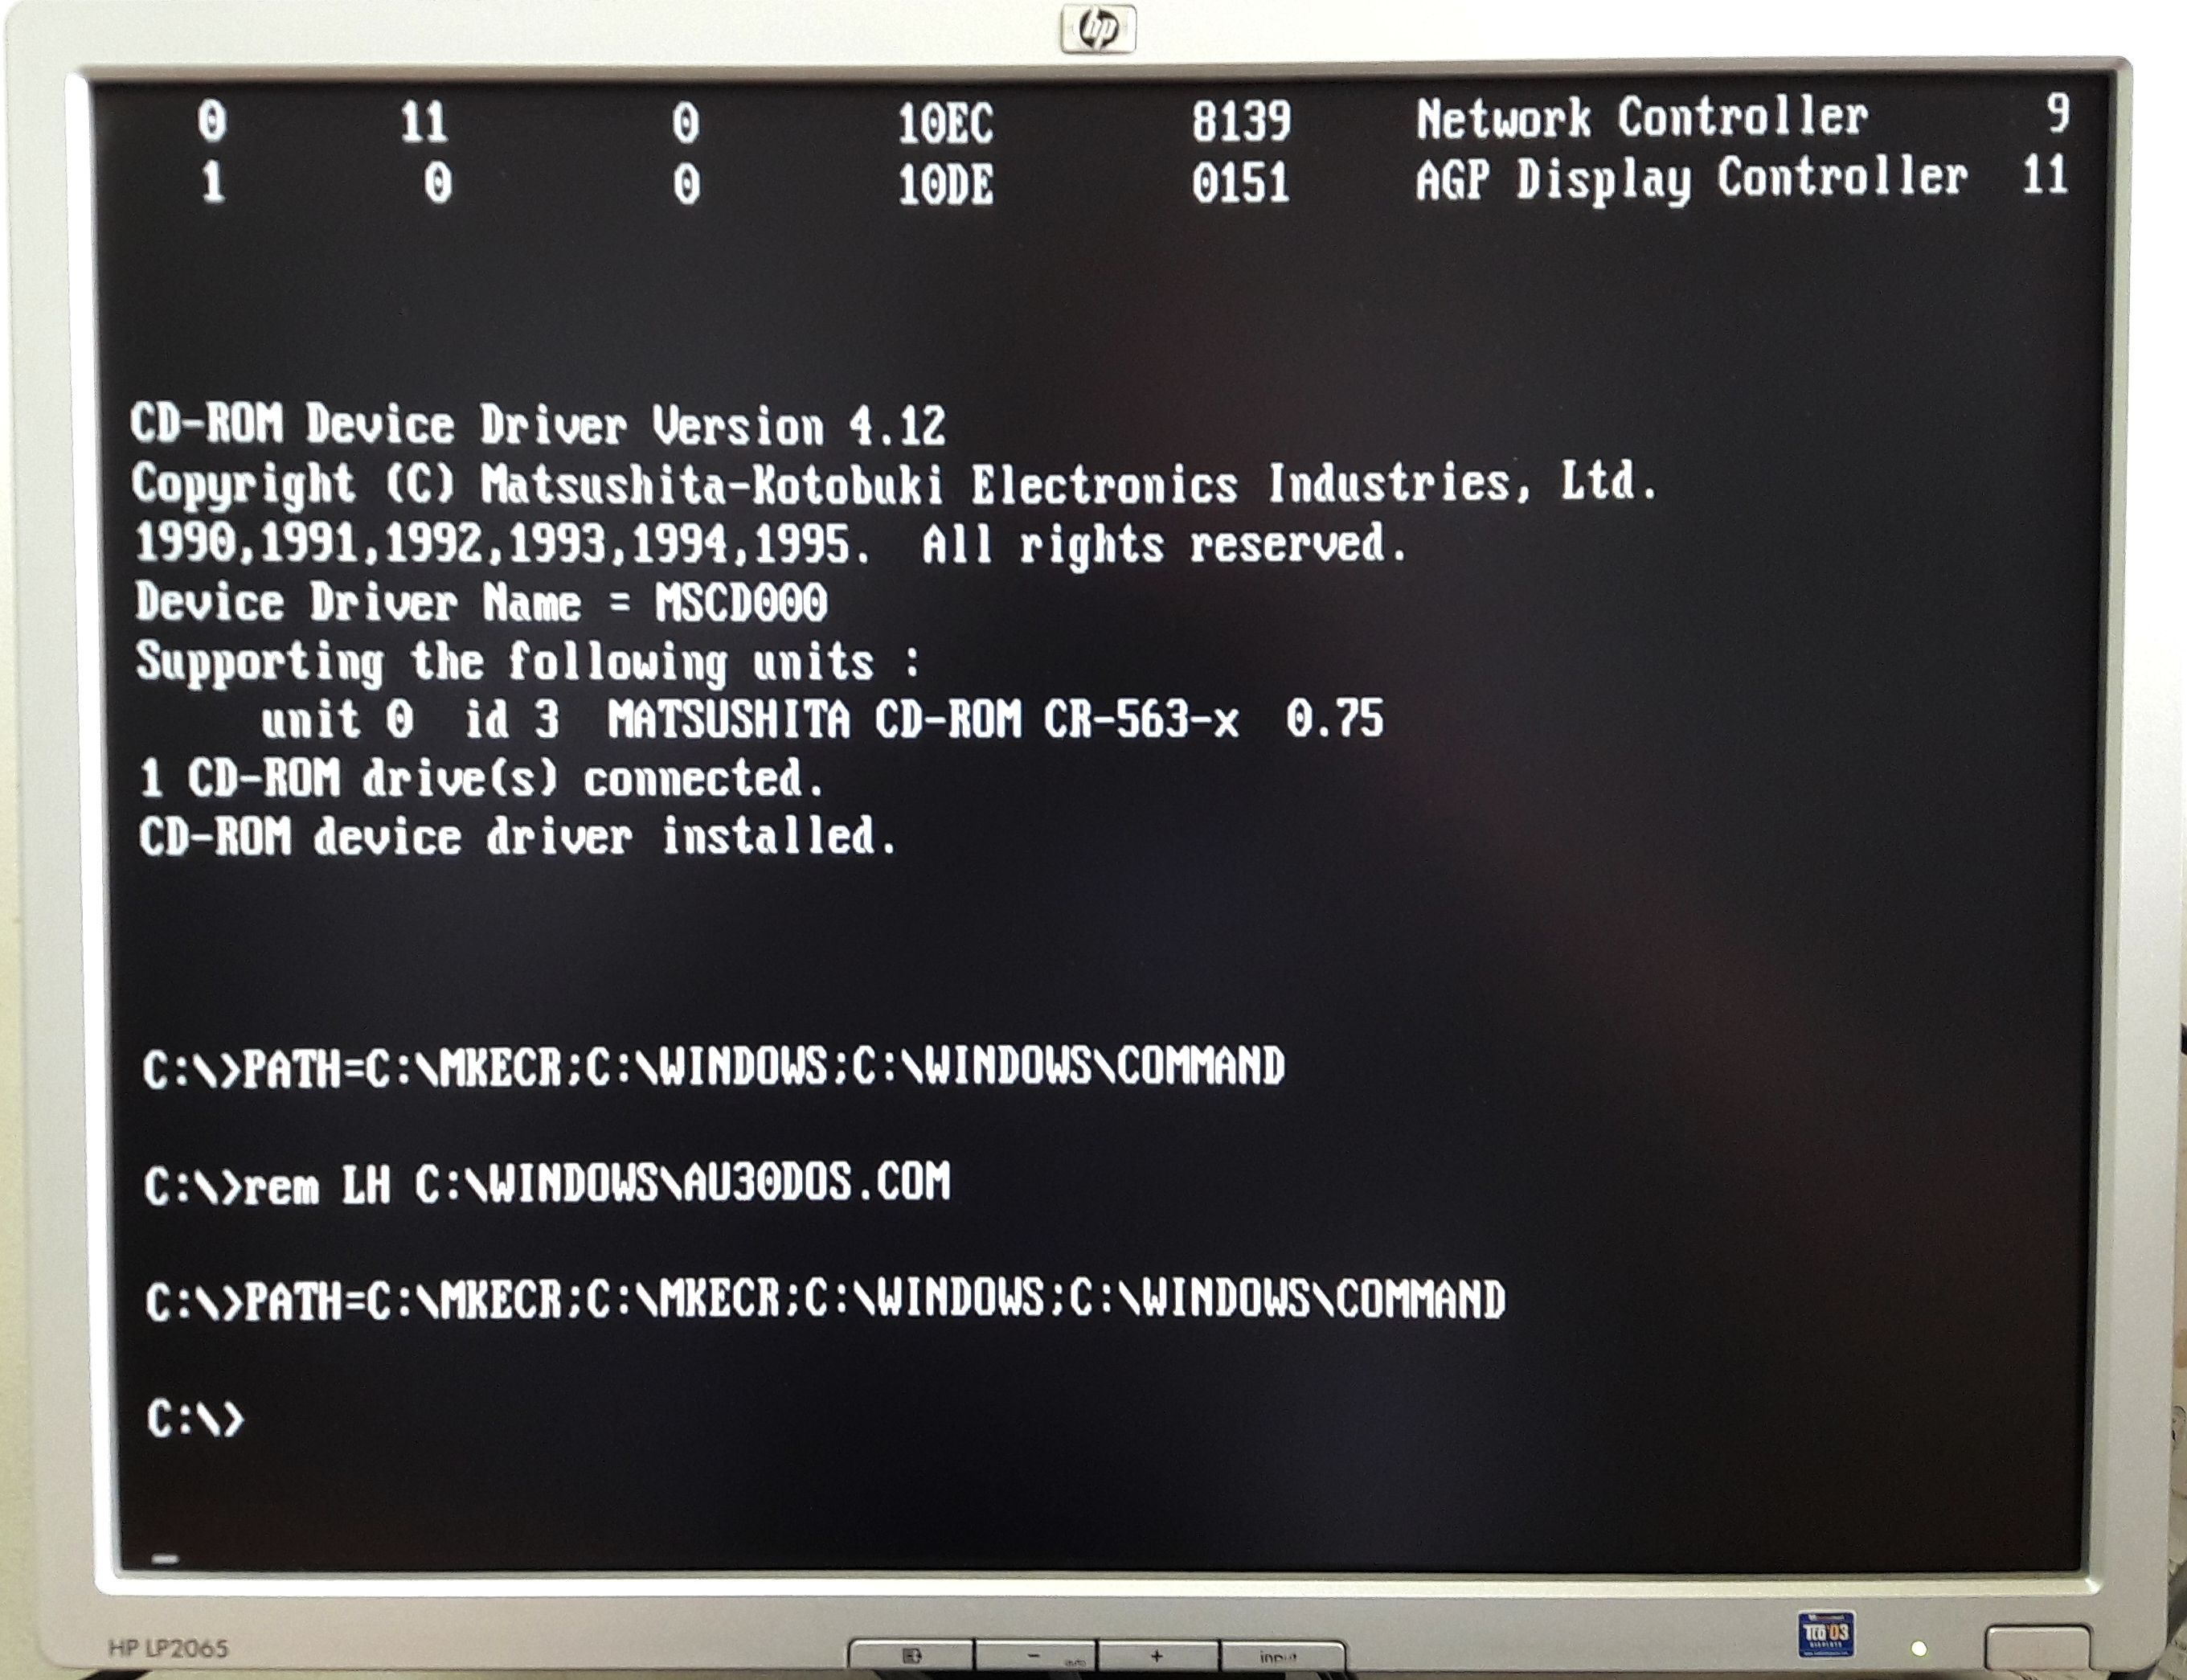
Task: Click monitor minus/auto button
Action: coord(1035,1656)
